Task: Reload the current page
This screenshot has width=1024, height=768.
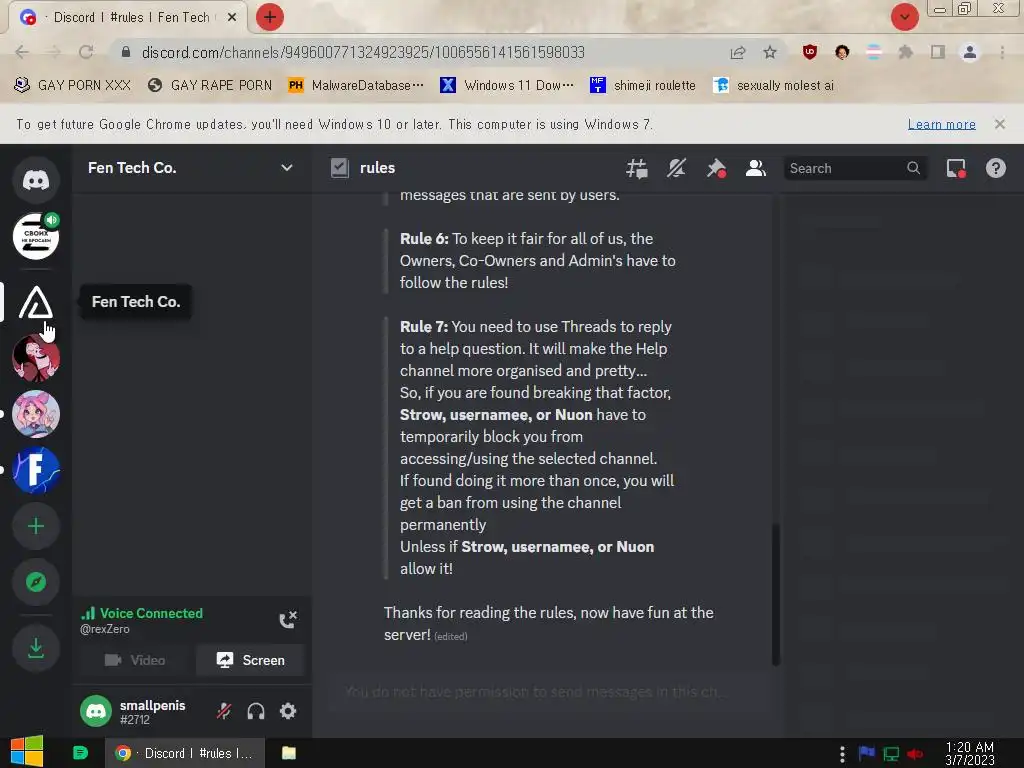Action: [86, 52]
